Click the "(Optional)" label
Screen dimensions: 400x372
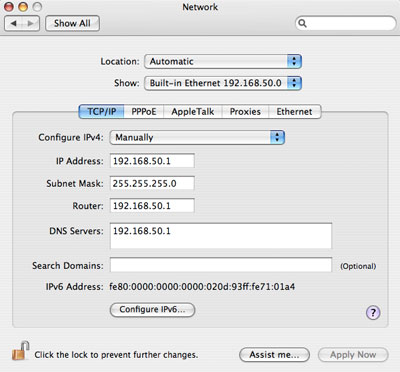358,266
